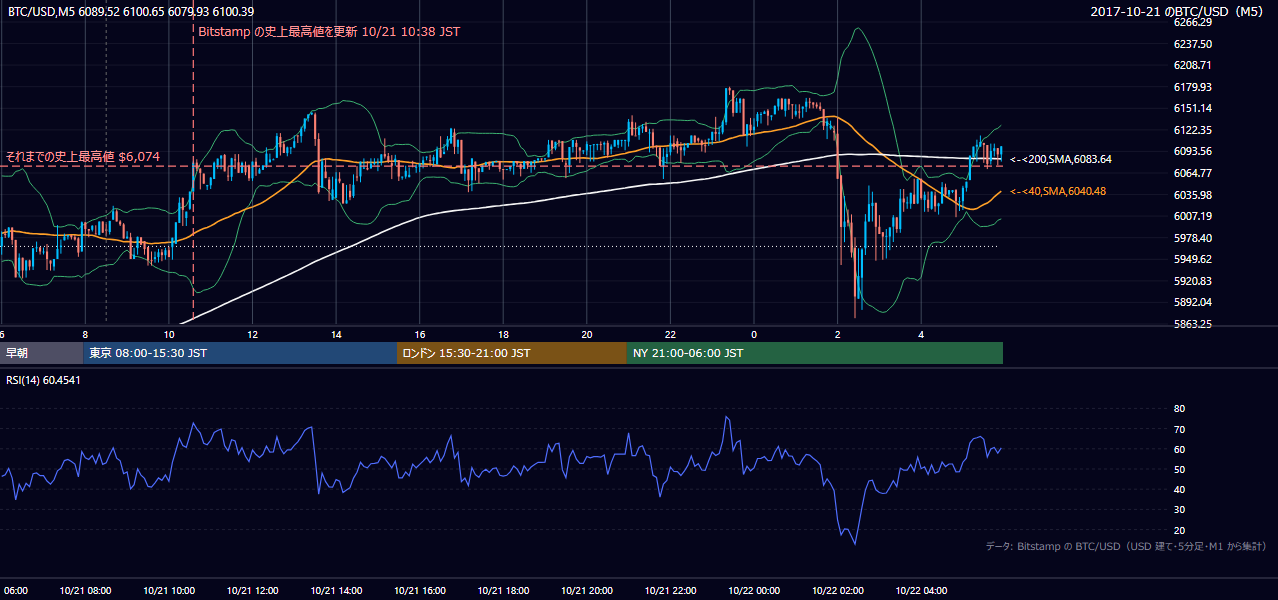The width and height of the screenshot is (1278, 600).
Task: Click price axis value 5949.62
Action: pyautogui.click(x=1193, y=259)
